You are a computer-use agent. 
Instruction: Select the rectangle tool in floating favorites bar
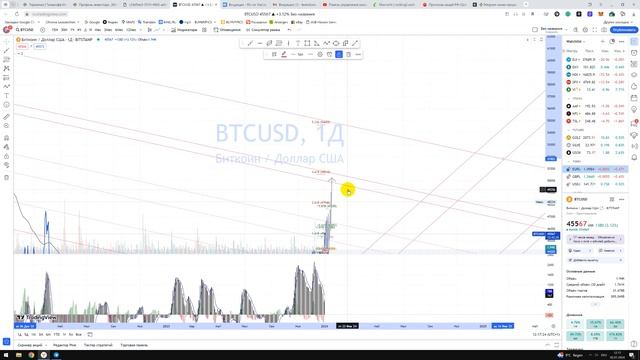[x=307, y=43]
